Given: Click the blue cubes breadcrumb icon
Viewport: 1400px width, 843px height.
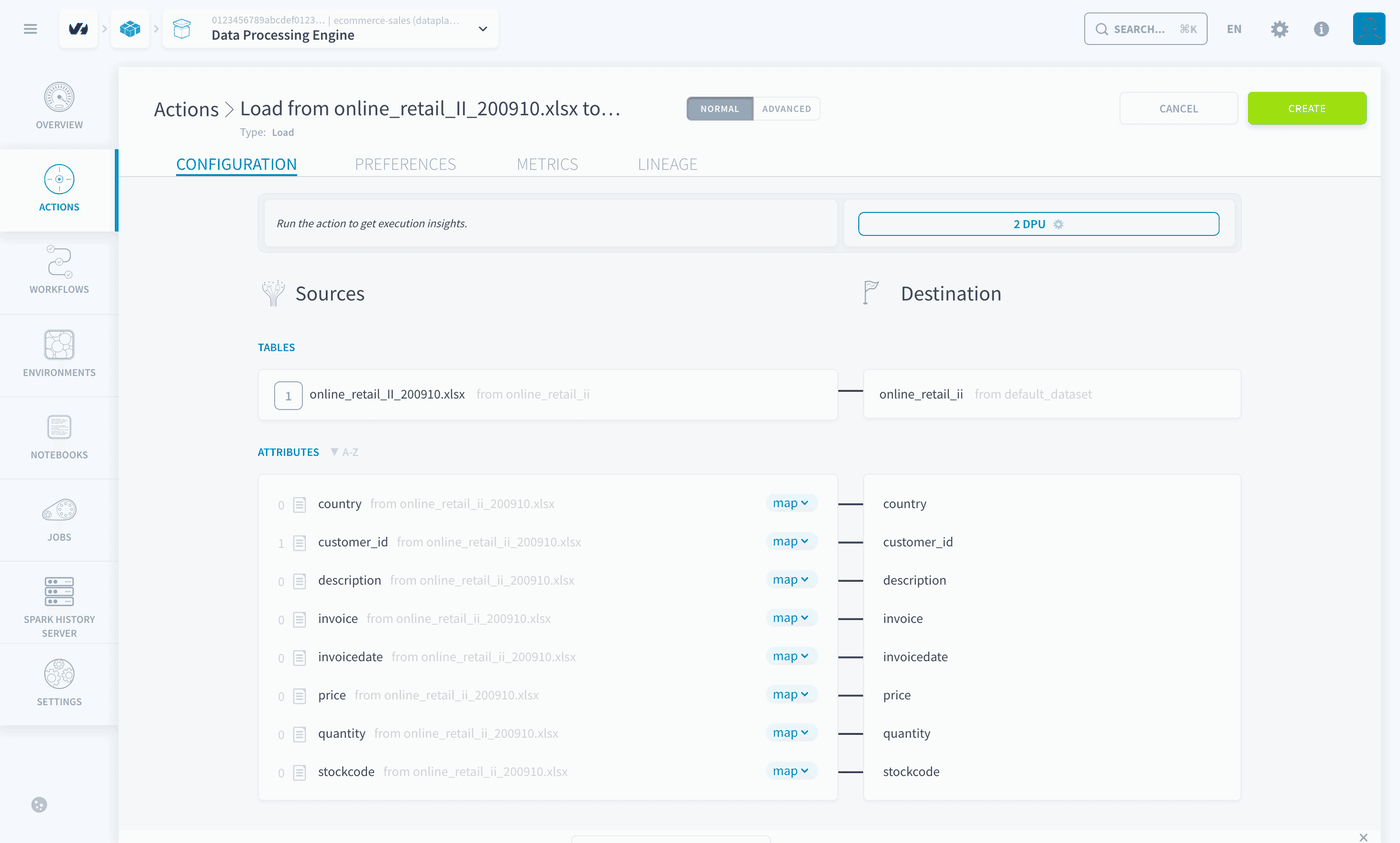Looking at the screenshot, I should coord(130,29).
